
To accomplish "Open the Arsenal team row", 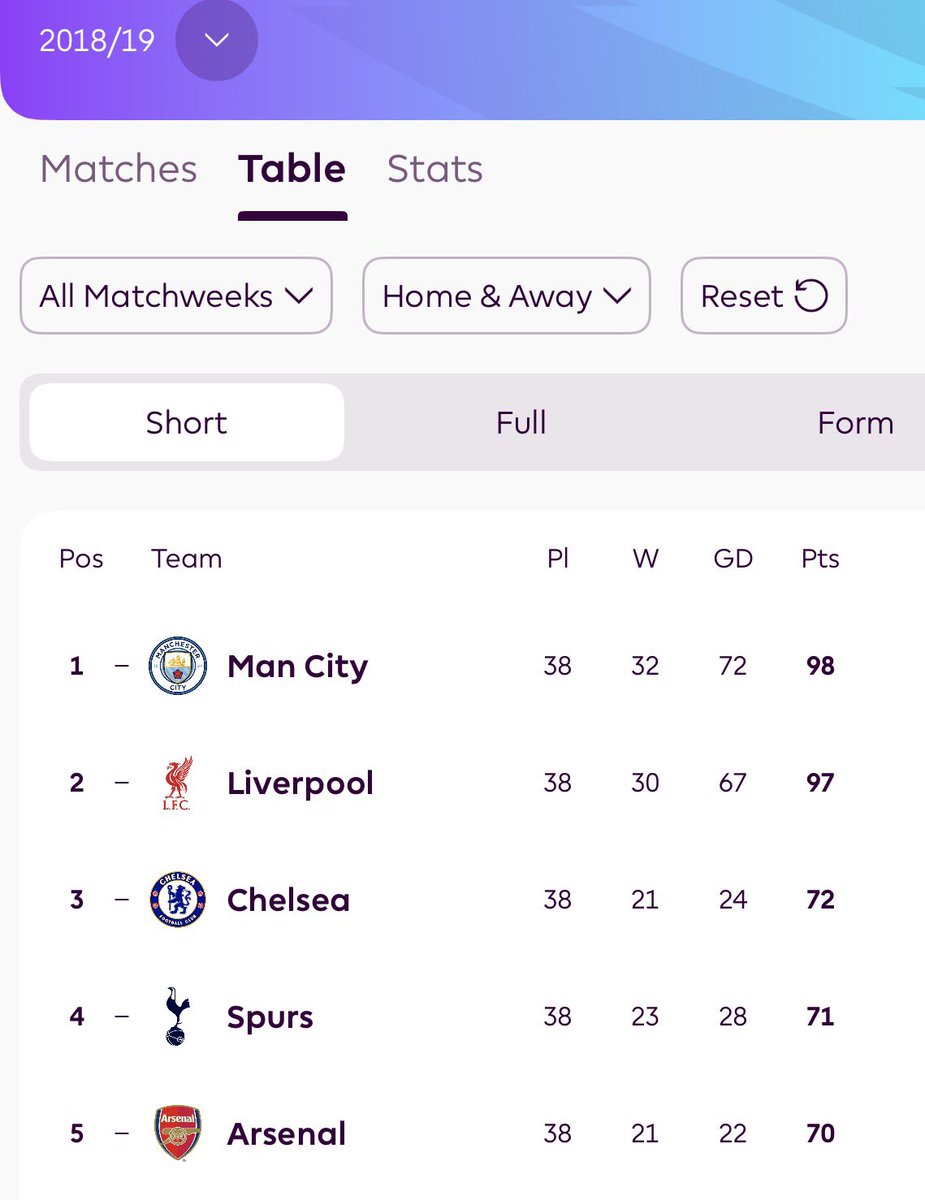I will [472, 1134].
